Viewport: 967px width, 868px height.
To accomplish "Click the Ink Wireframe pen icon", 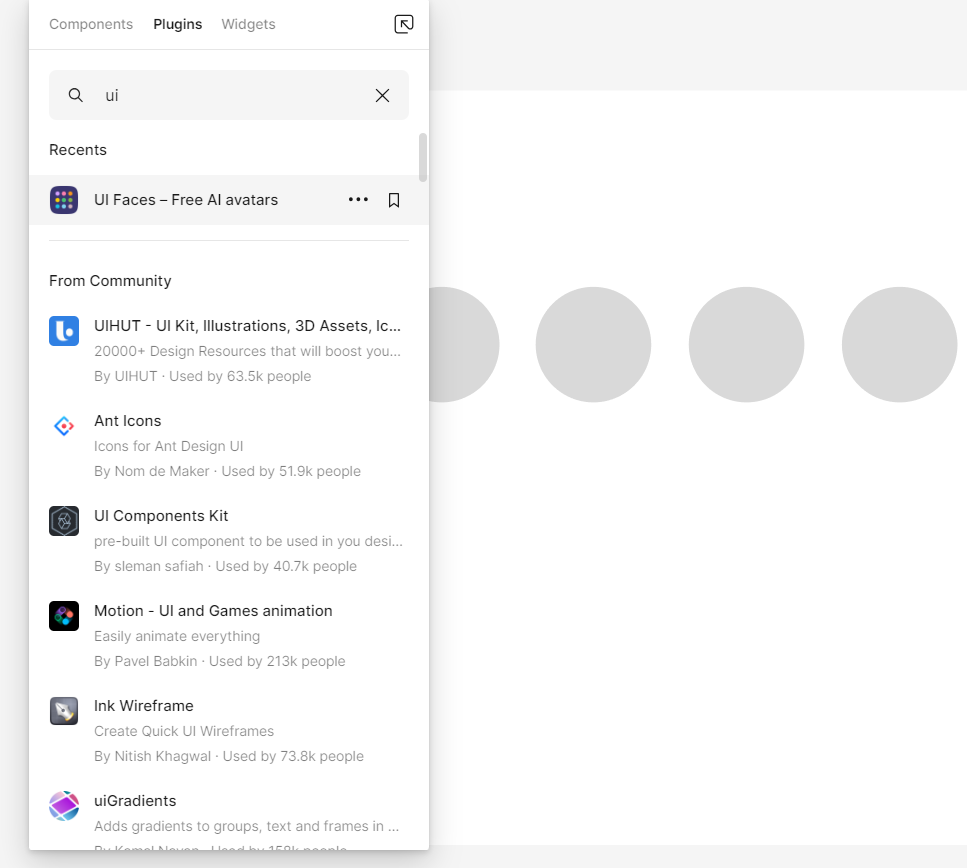I will point(64,711).
